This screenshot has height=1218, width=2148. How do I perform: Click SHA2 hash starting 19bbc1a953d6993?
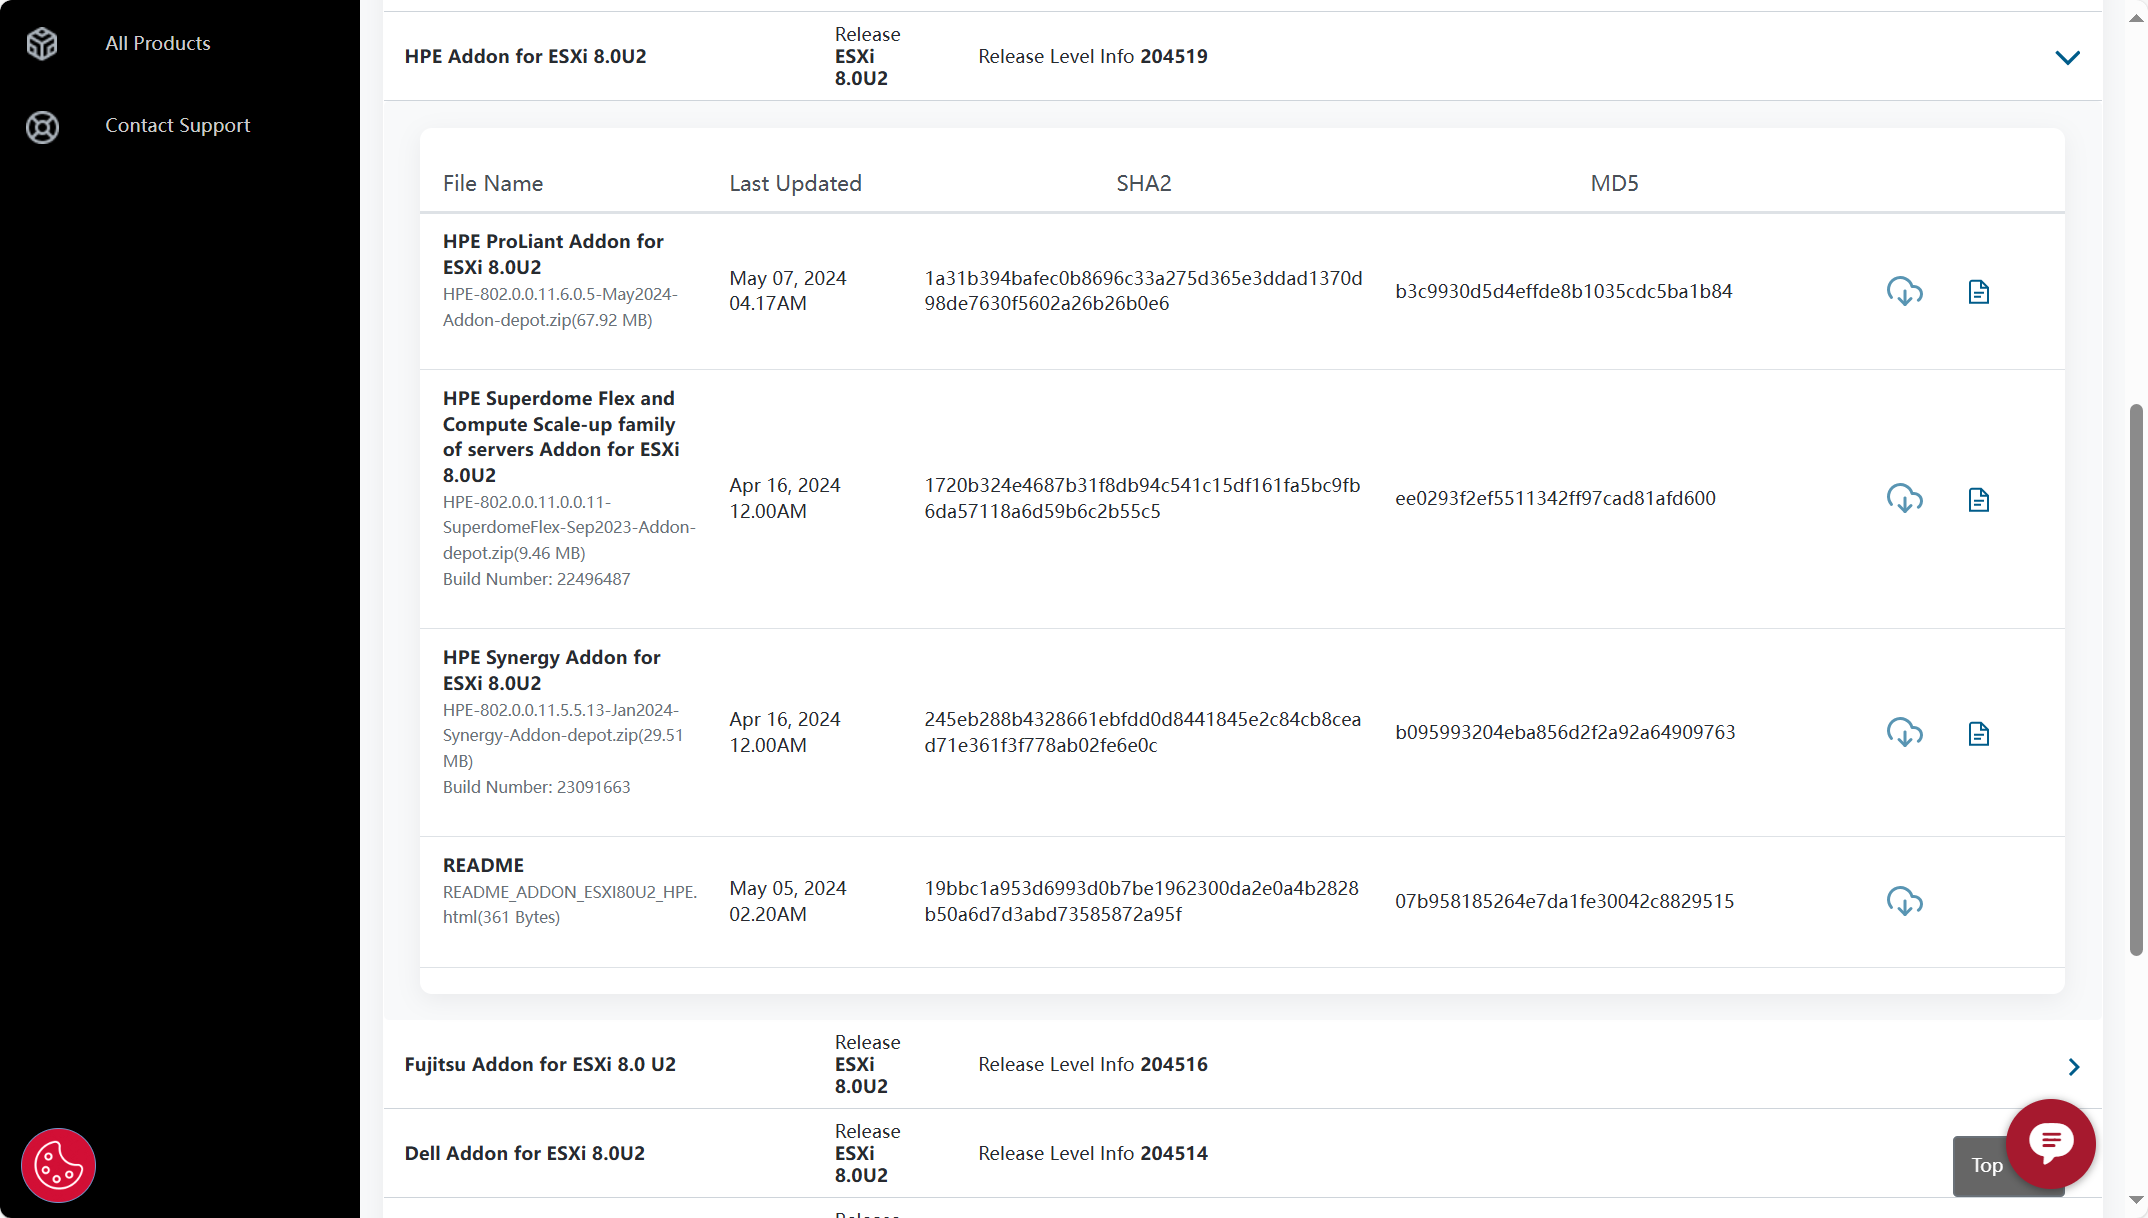1141,901
